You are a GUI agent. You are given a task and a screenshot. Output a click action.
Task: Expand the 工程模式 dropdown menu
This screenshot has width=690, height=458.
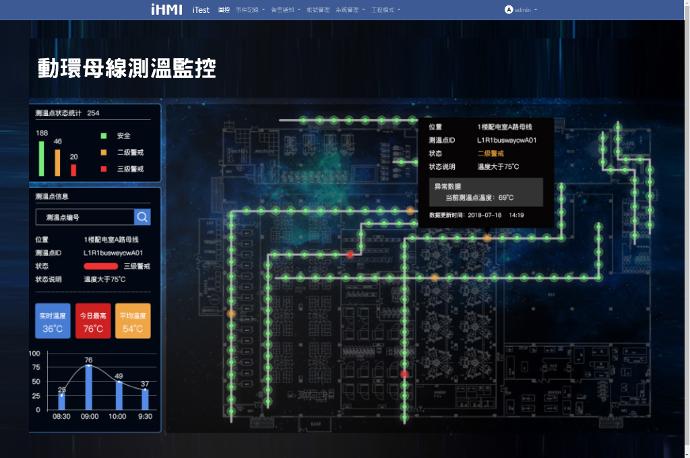383,9
